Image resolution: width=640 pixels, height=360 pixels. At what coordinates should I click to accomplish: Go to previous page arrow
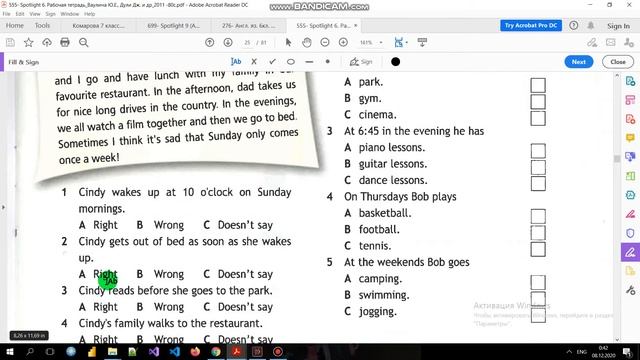(209, 42)
